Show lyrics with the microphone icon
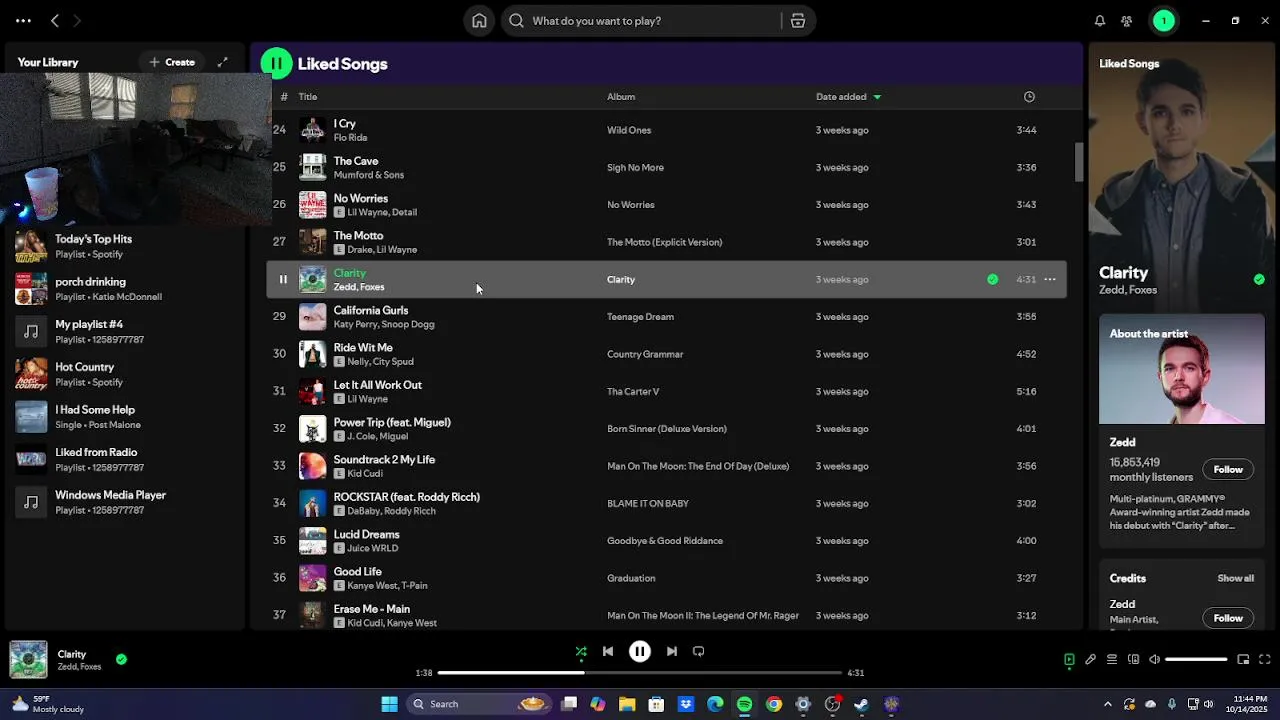1280x720 pixels. point(1091,660)
